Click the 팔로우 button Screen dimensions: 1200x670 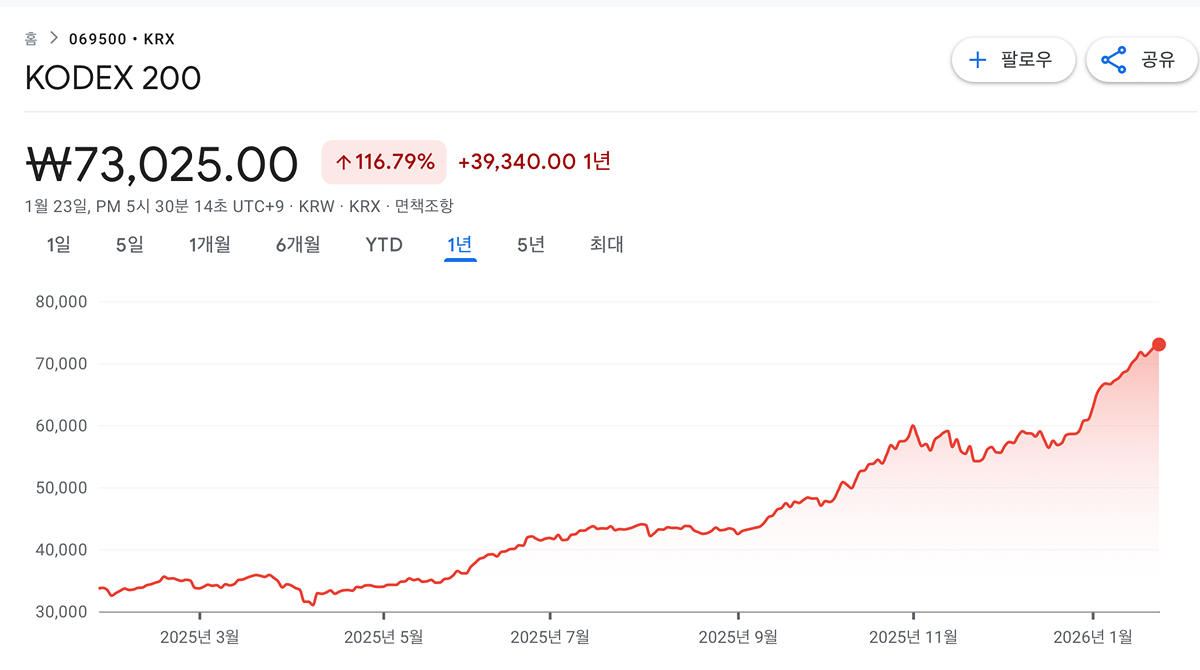tap(1013, 60)
